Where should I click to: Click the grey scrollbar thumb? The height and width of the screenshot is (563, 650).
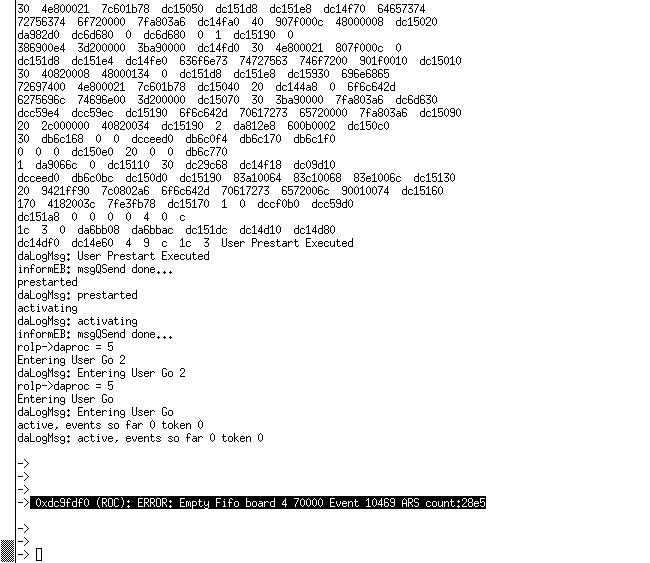tap(7, 551)
